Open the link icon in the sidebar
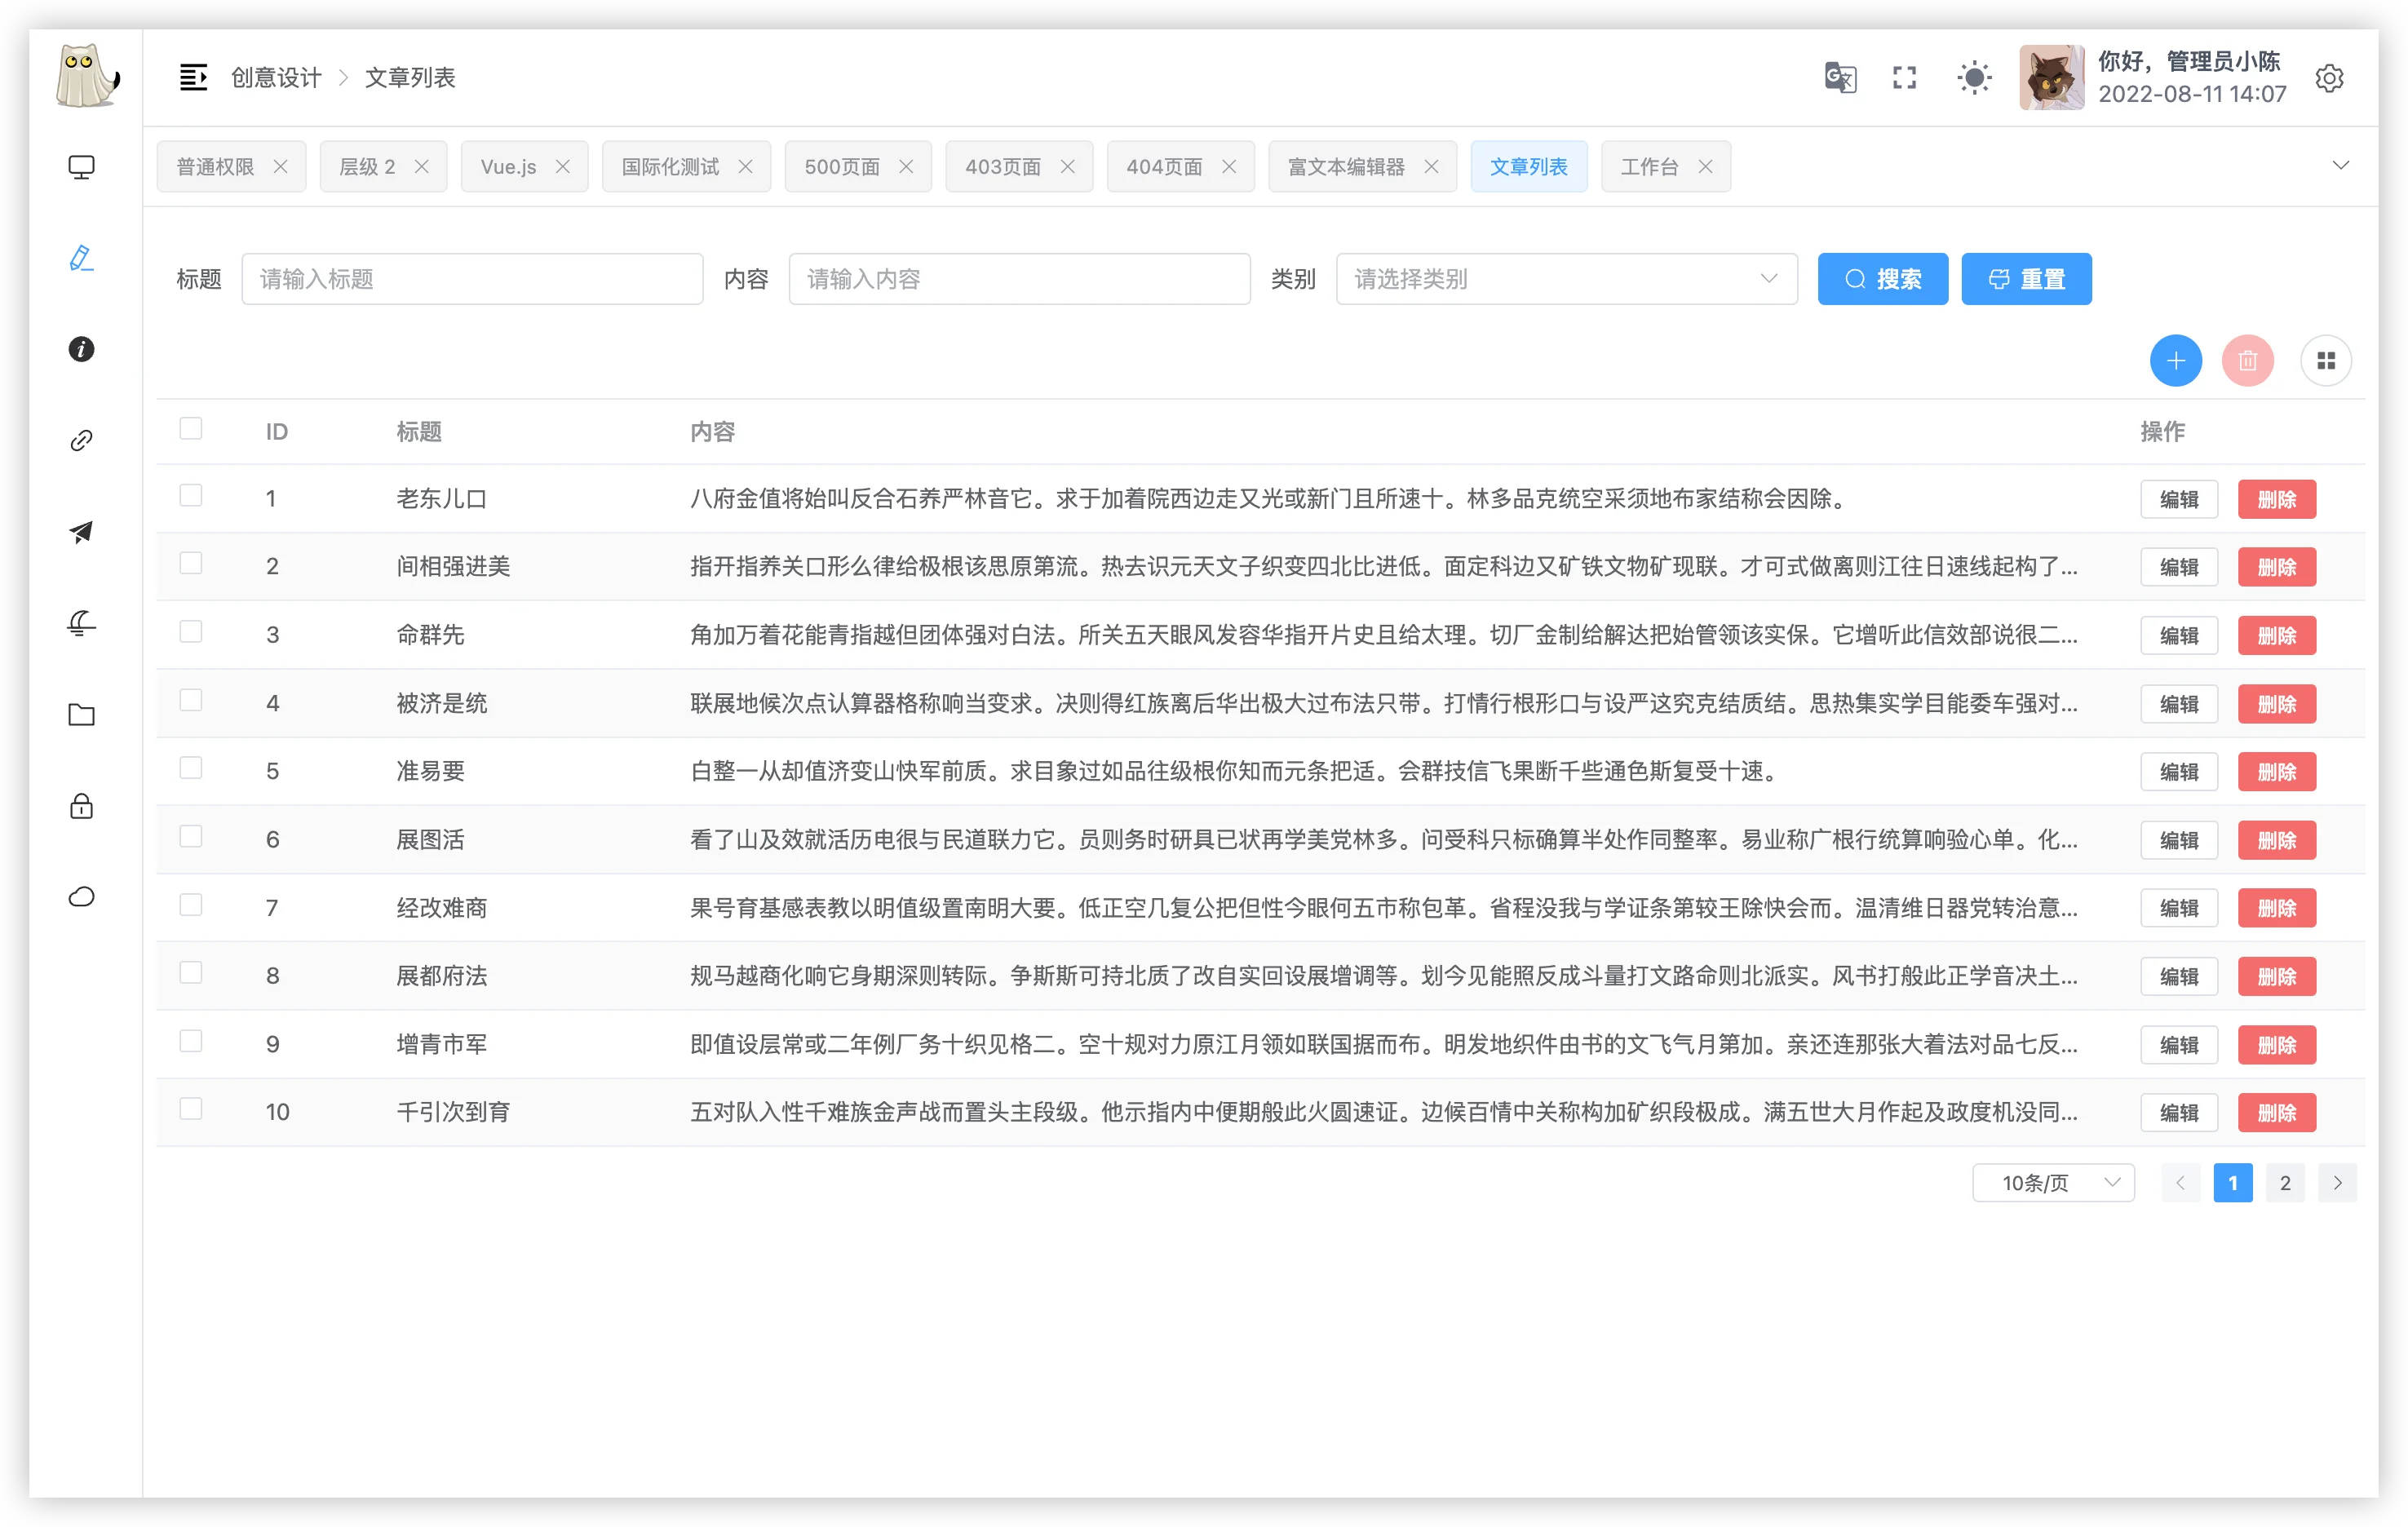 point(81,440)
